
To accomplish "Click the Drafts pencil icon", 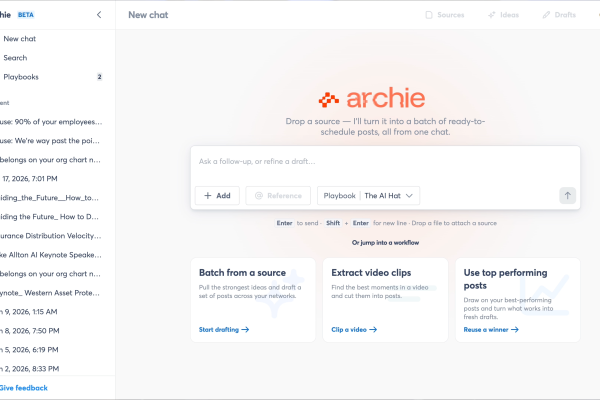I will point(546,15).
